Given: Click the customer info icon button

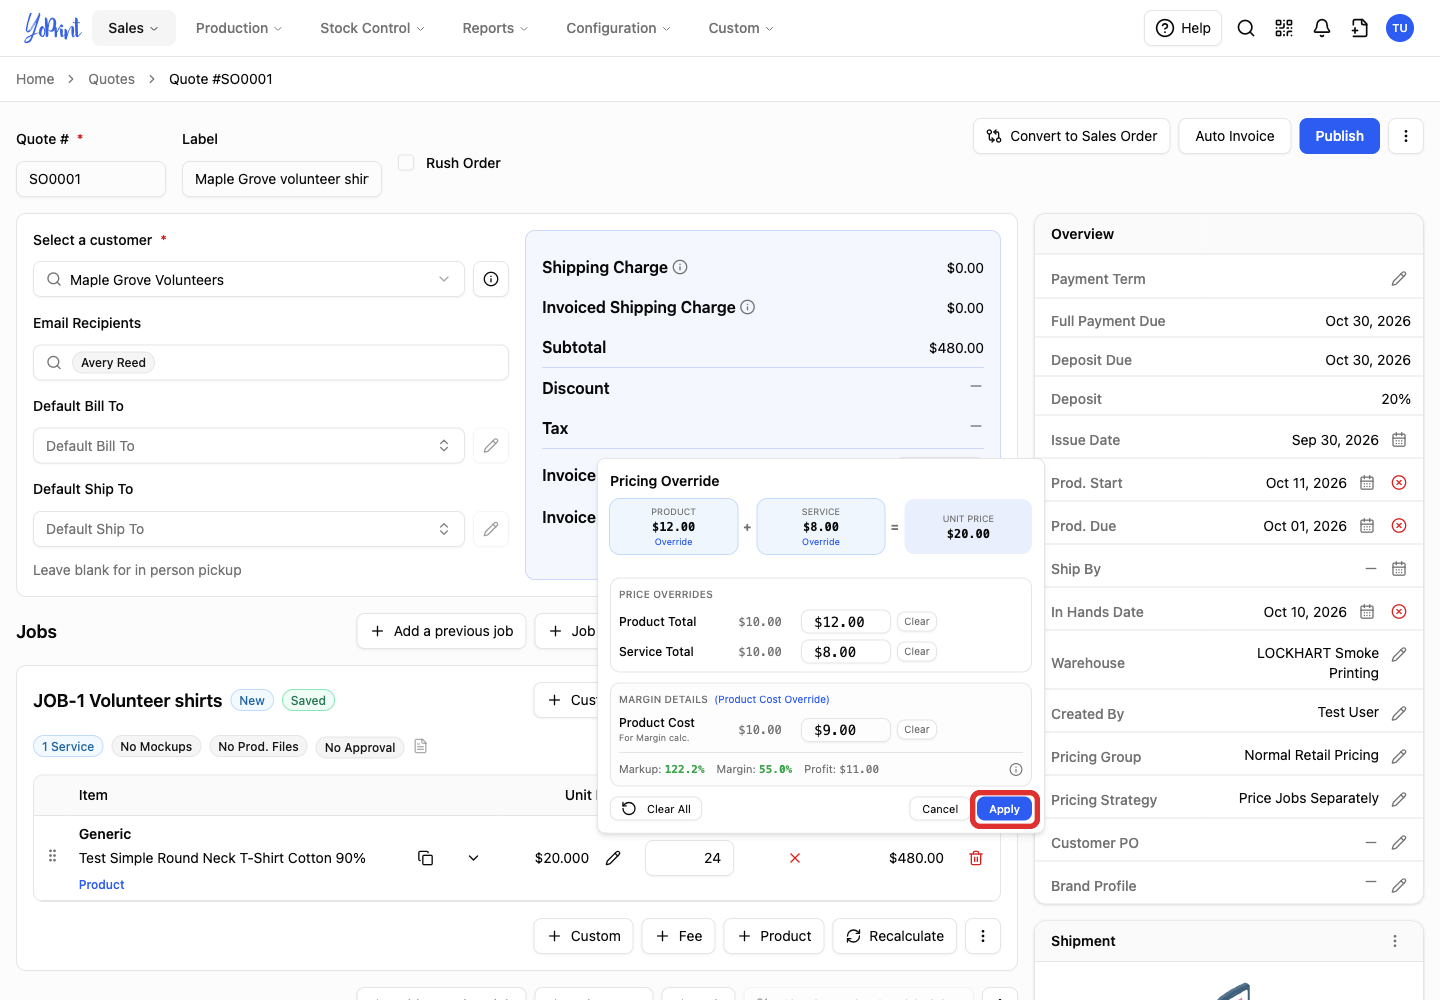Looking at the screenshot, I should [x=491, y=279].
